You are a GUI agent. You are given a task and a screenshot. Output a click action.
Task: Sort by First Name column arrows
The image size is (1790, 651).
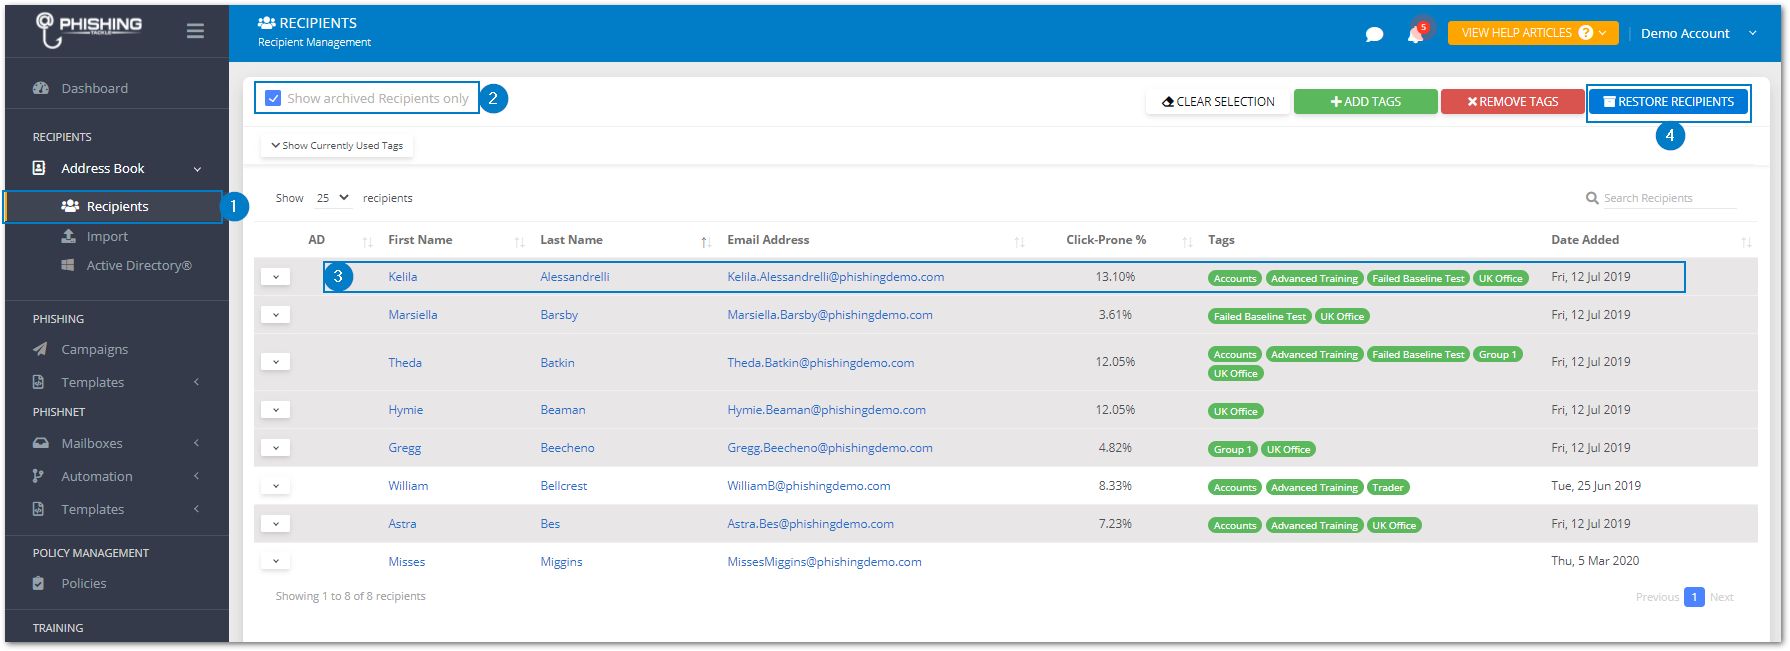click(519, 241)
